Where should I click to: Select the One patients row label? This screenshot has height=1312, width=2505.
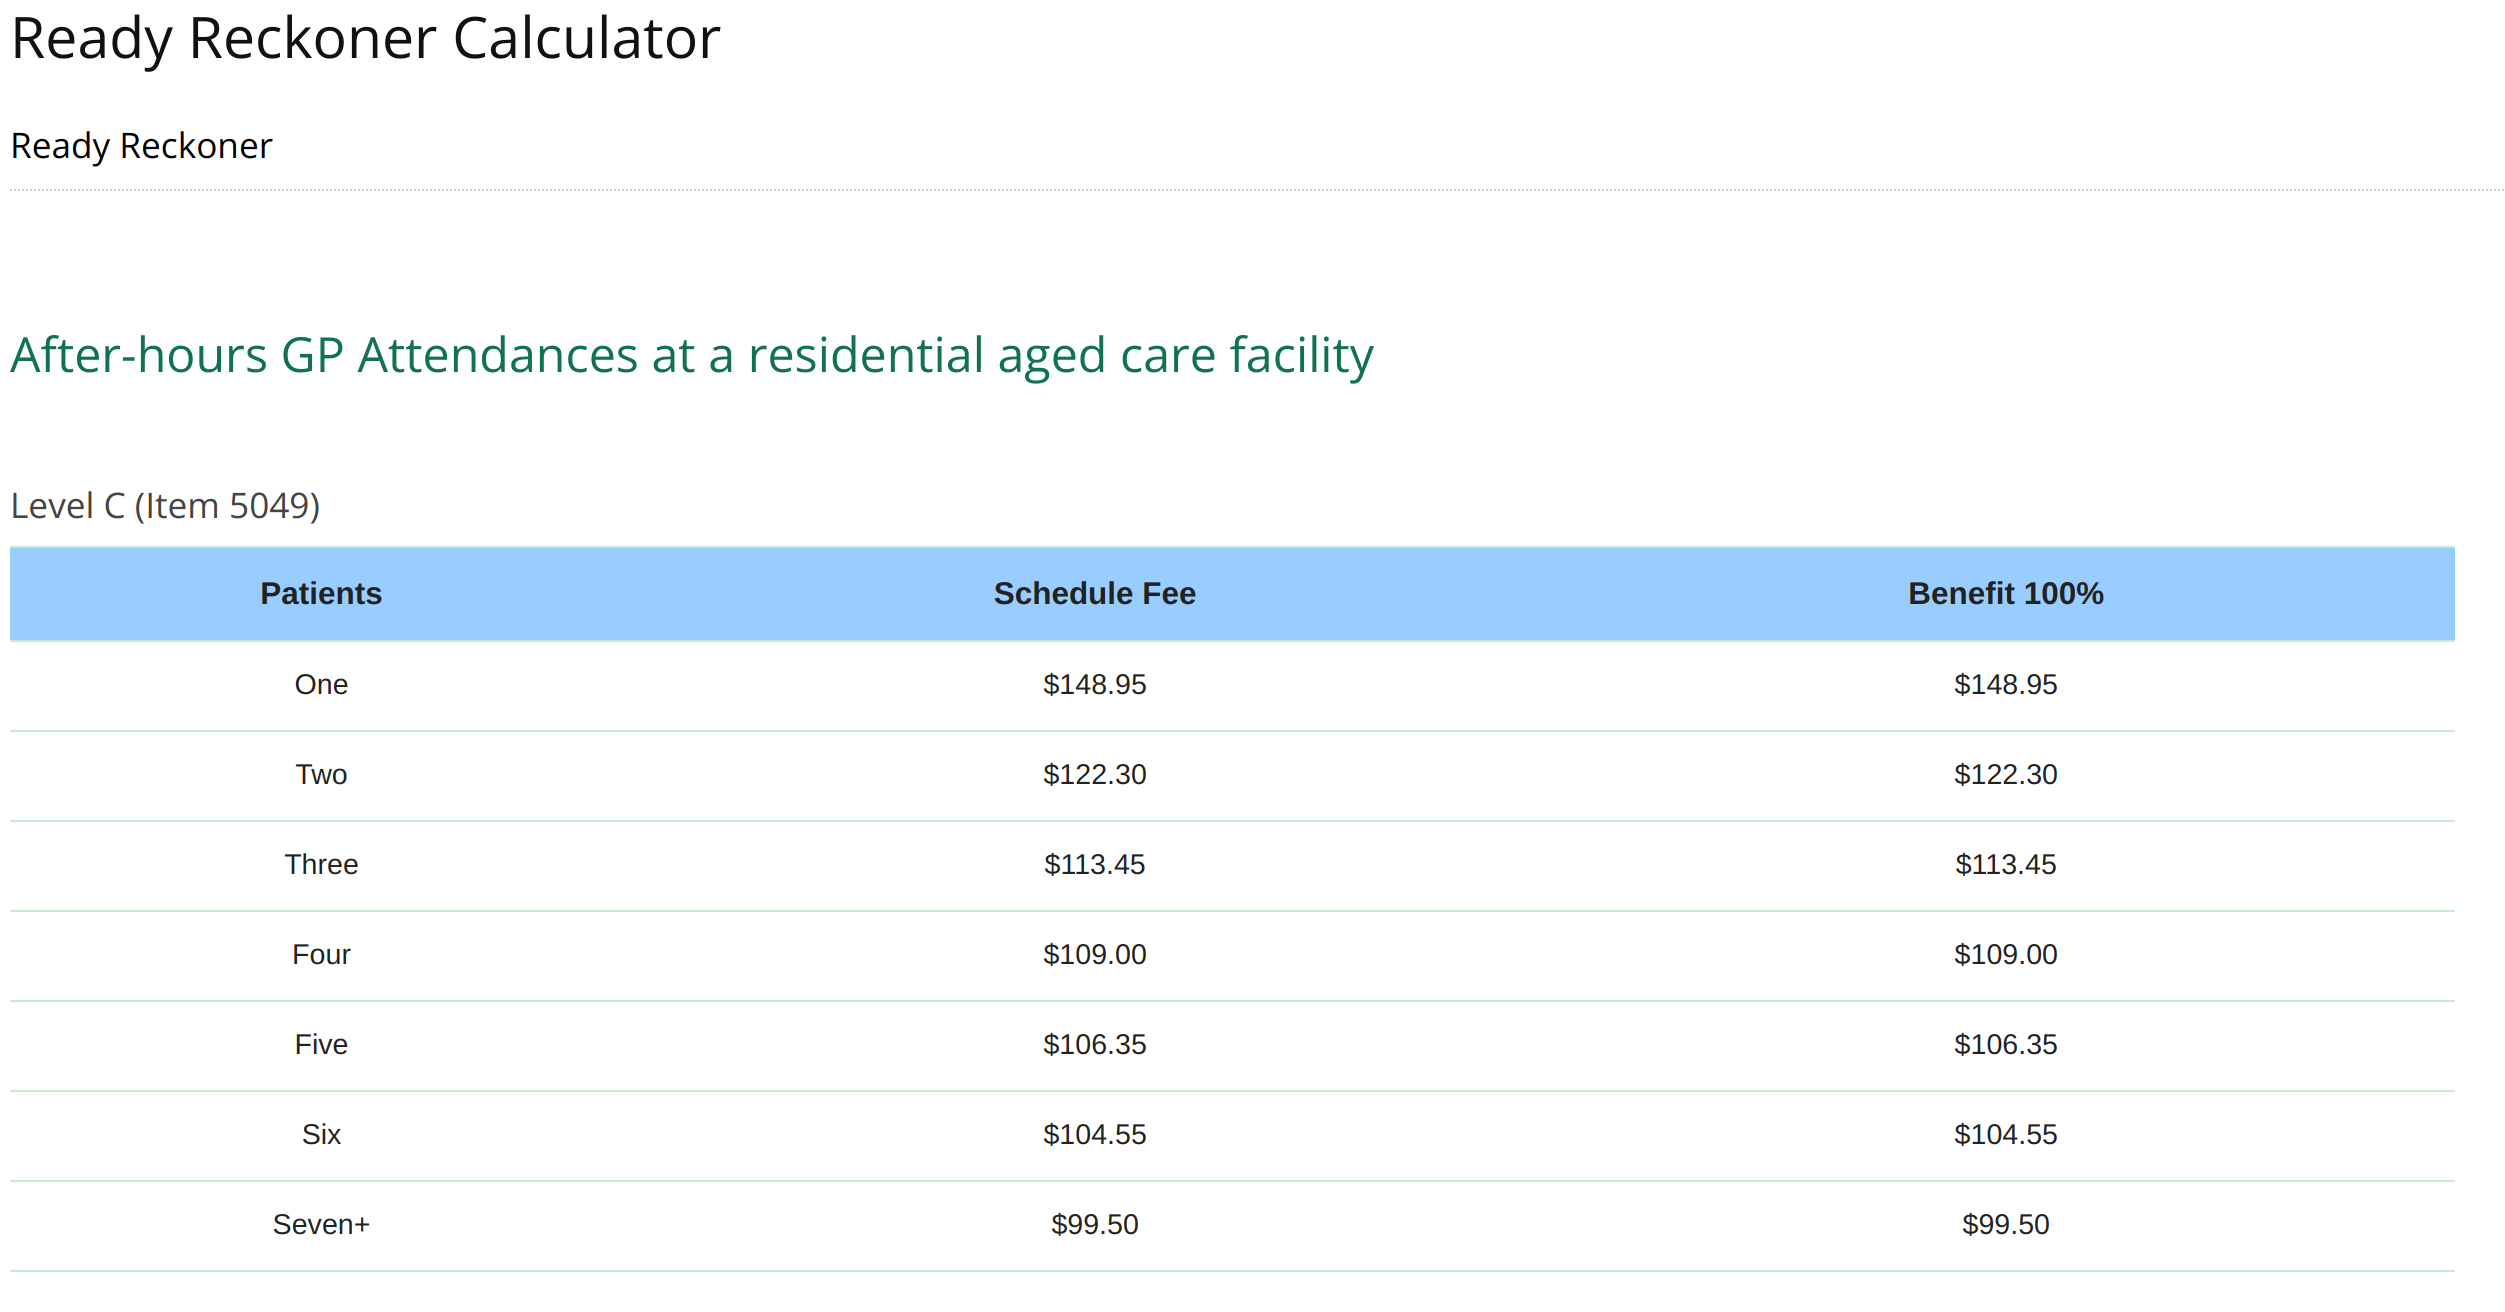[321, 685]
